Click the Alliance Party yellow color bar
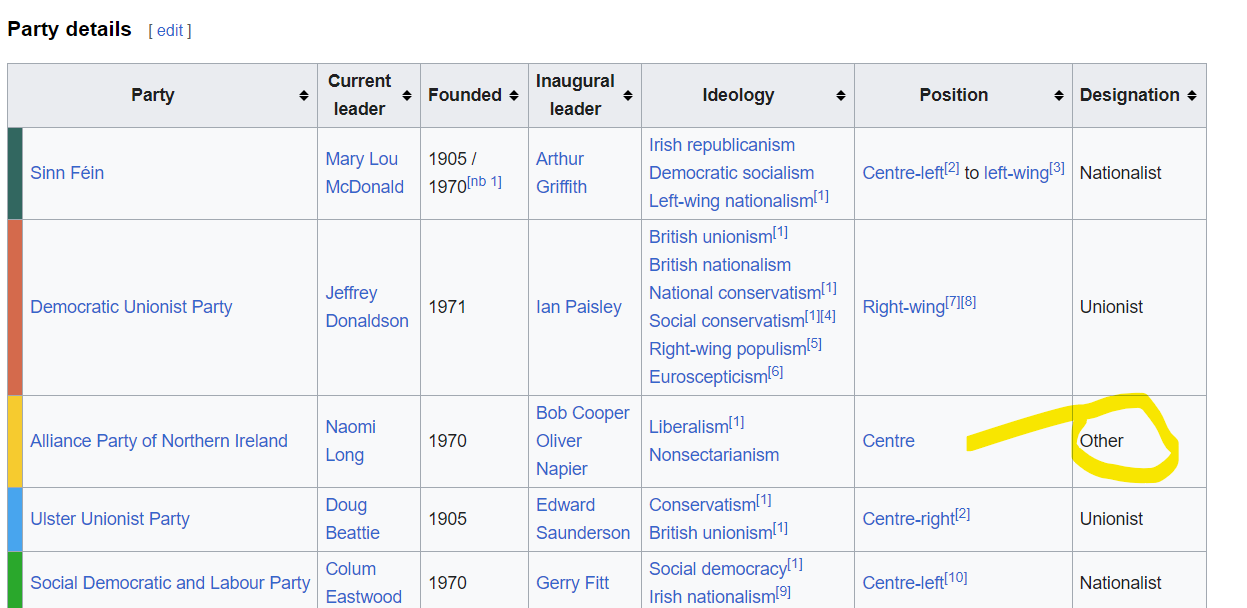 tap(15, 441)
